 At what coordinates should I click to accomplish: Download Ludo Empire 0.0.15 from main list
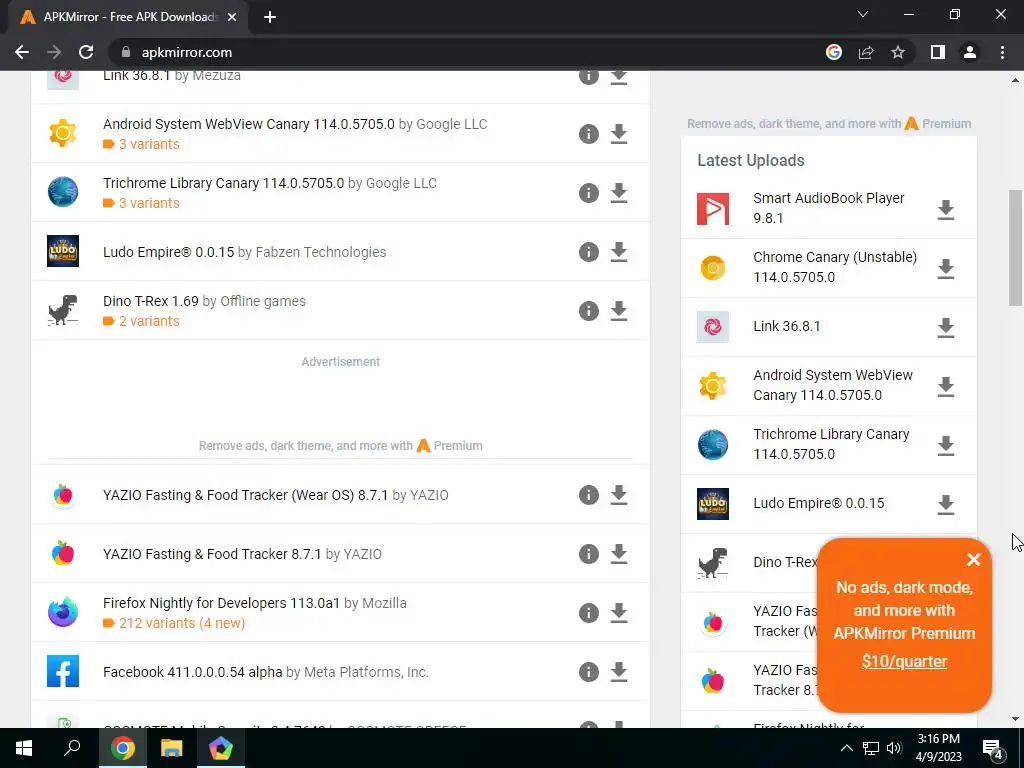(618, 252)
